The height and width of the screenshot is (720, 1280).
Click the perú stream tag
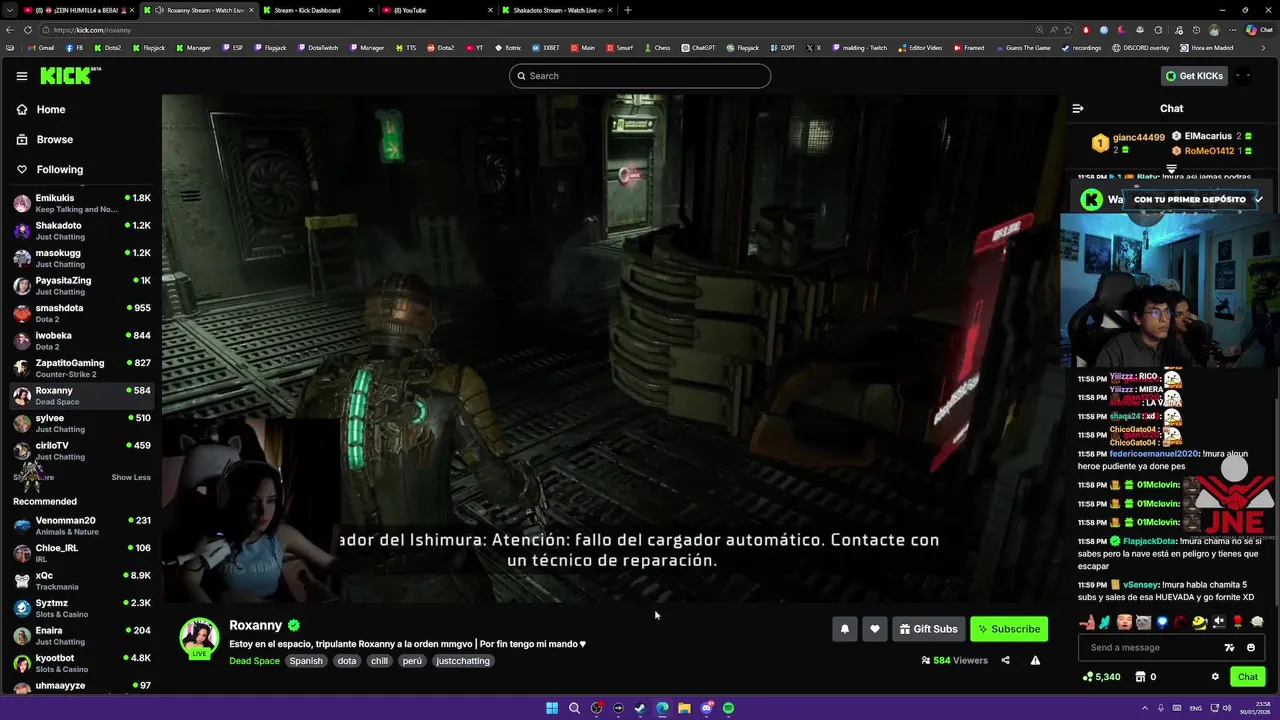point(412,661)
